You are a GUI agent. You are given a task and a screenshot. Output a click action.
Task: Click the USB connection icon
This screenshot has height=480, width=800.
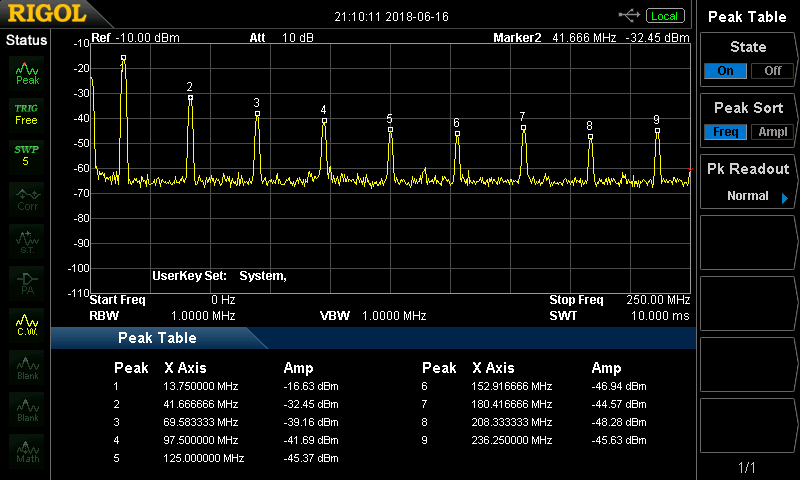630,15
